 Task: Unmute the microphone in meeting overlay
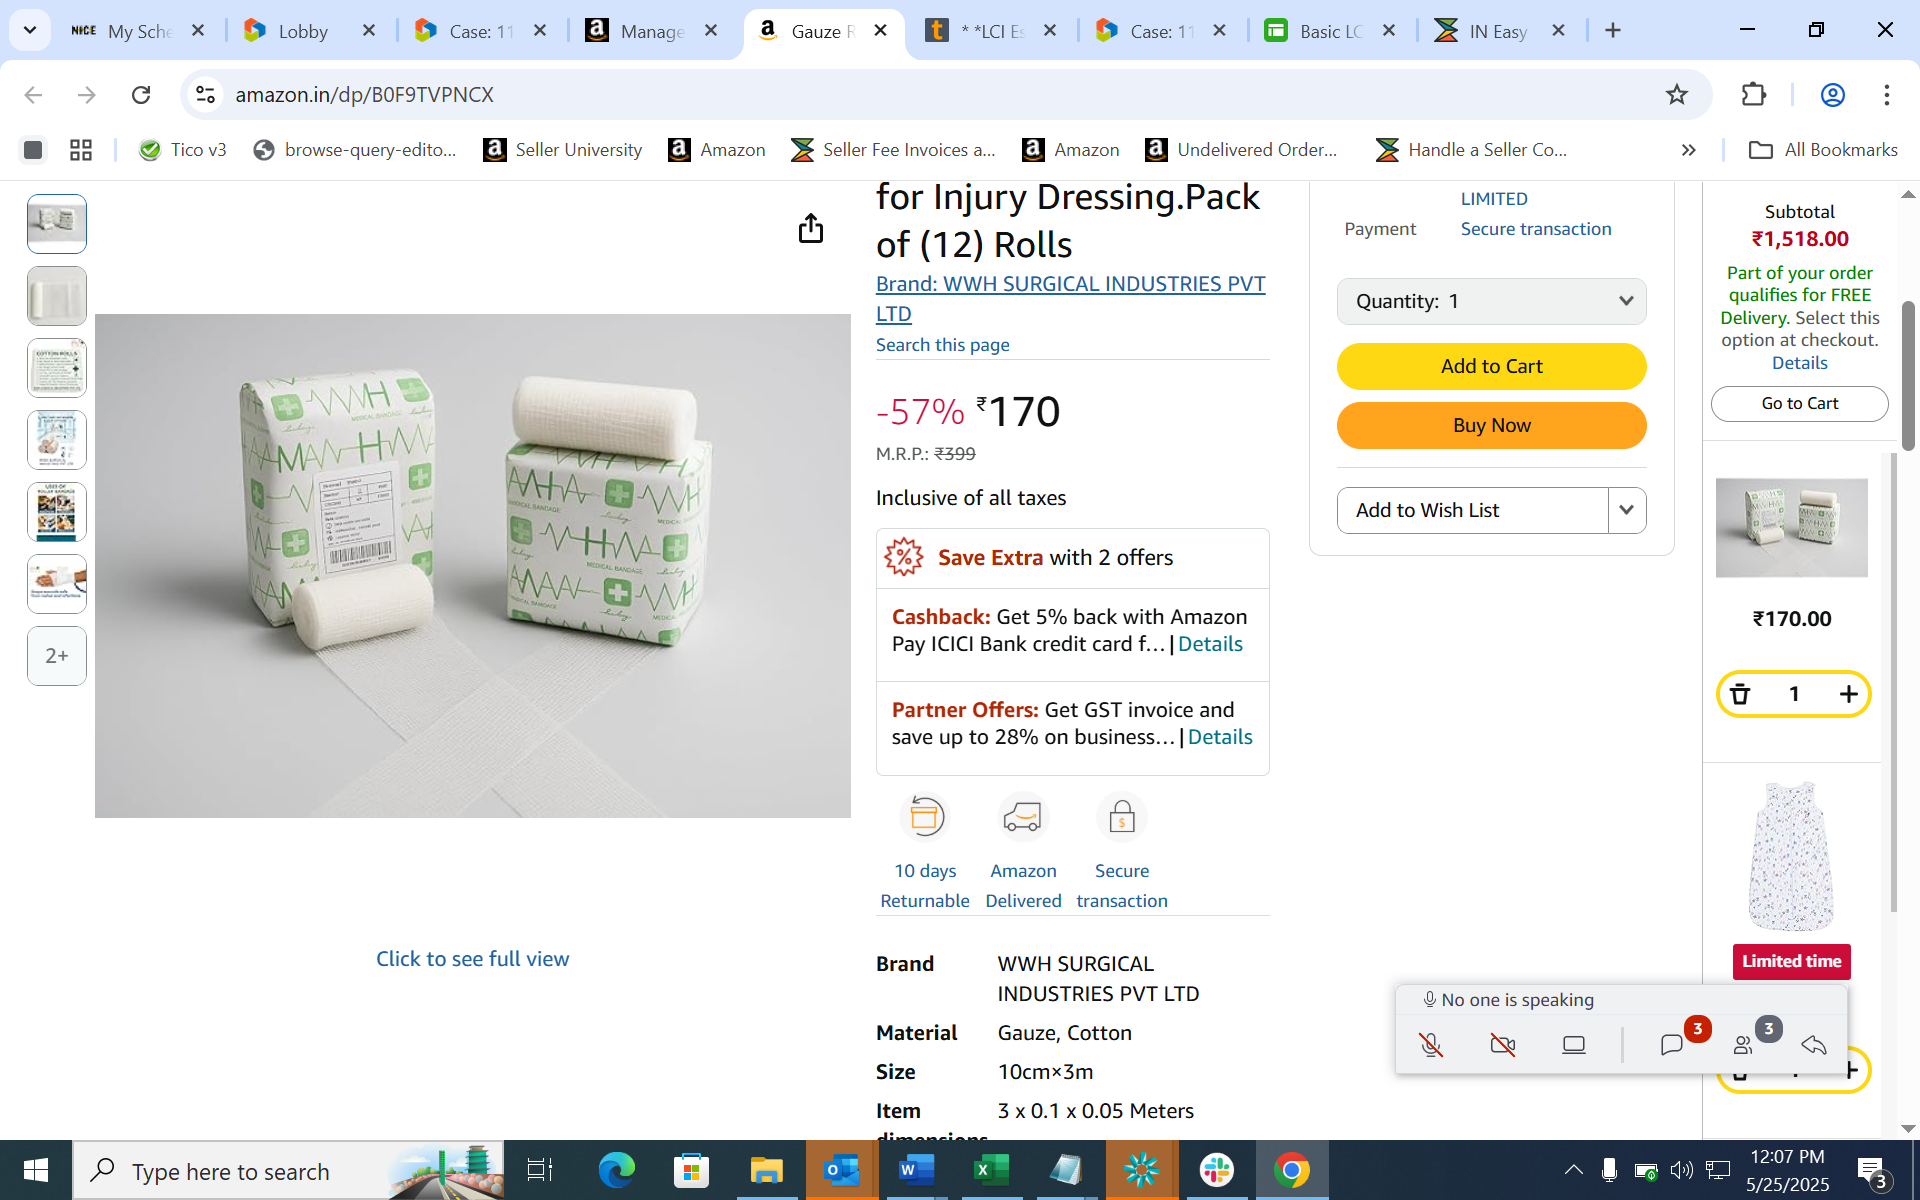pyautogui.click(x=1431, y=1045)
